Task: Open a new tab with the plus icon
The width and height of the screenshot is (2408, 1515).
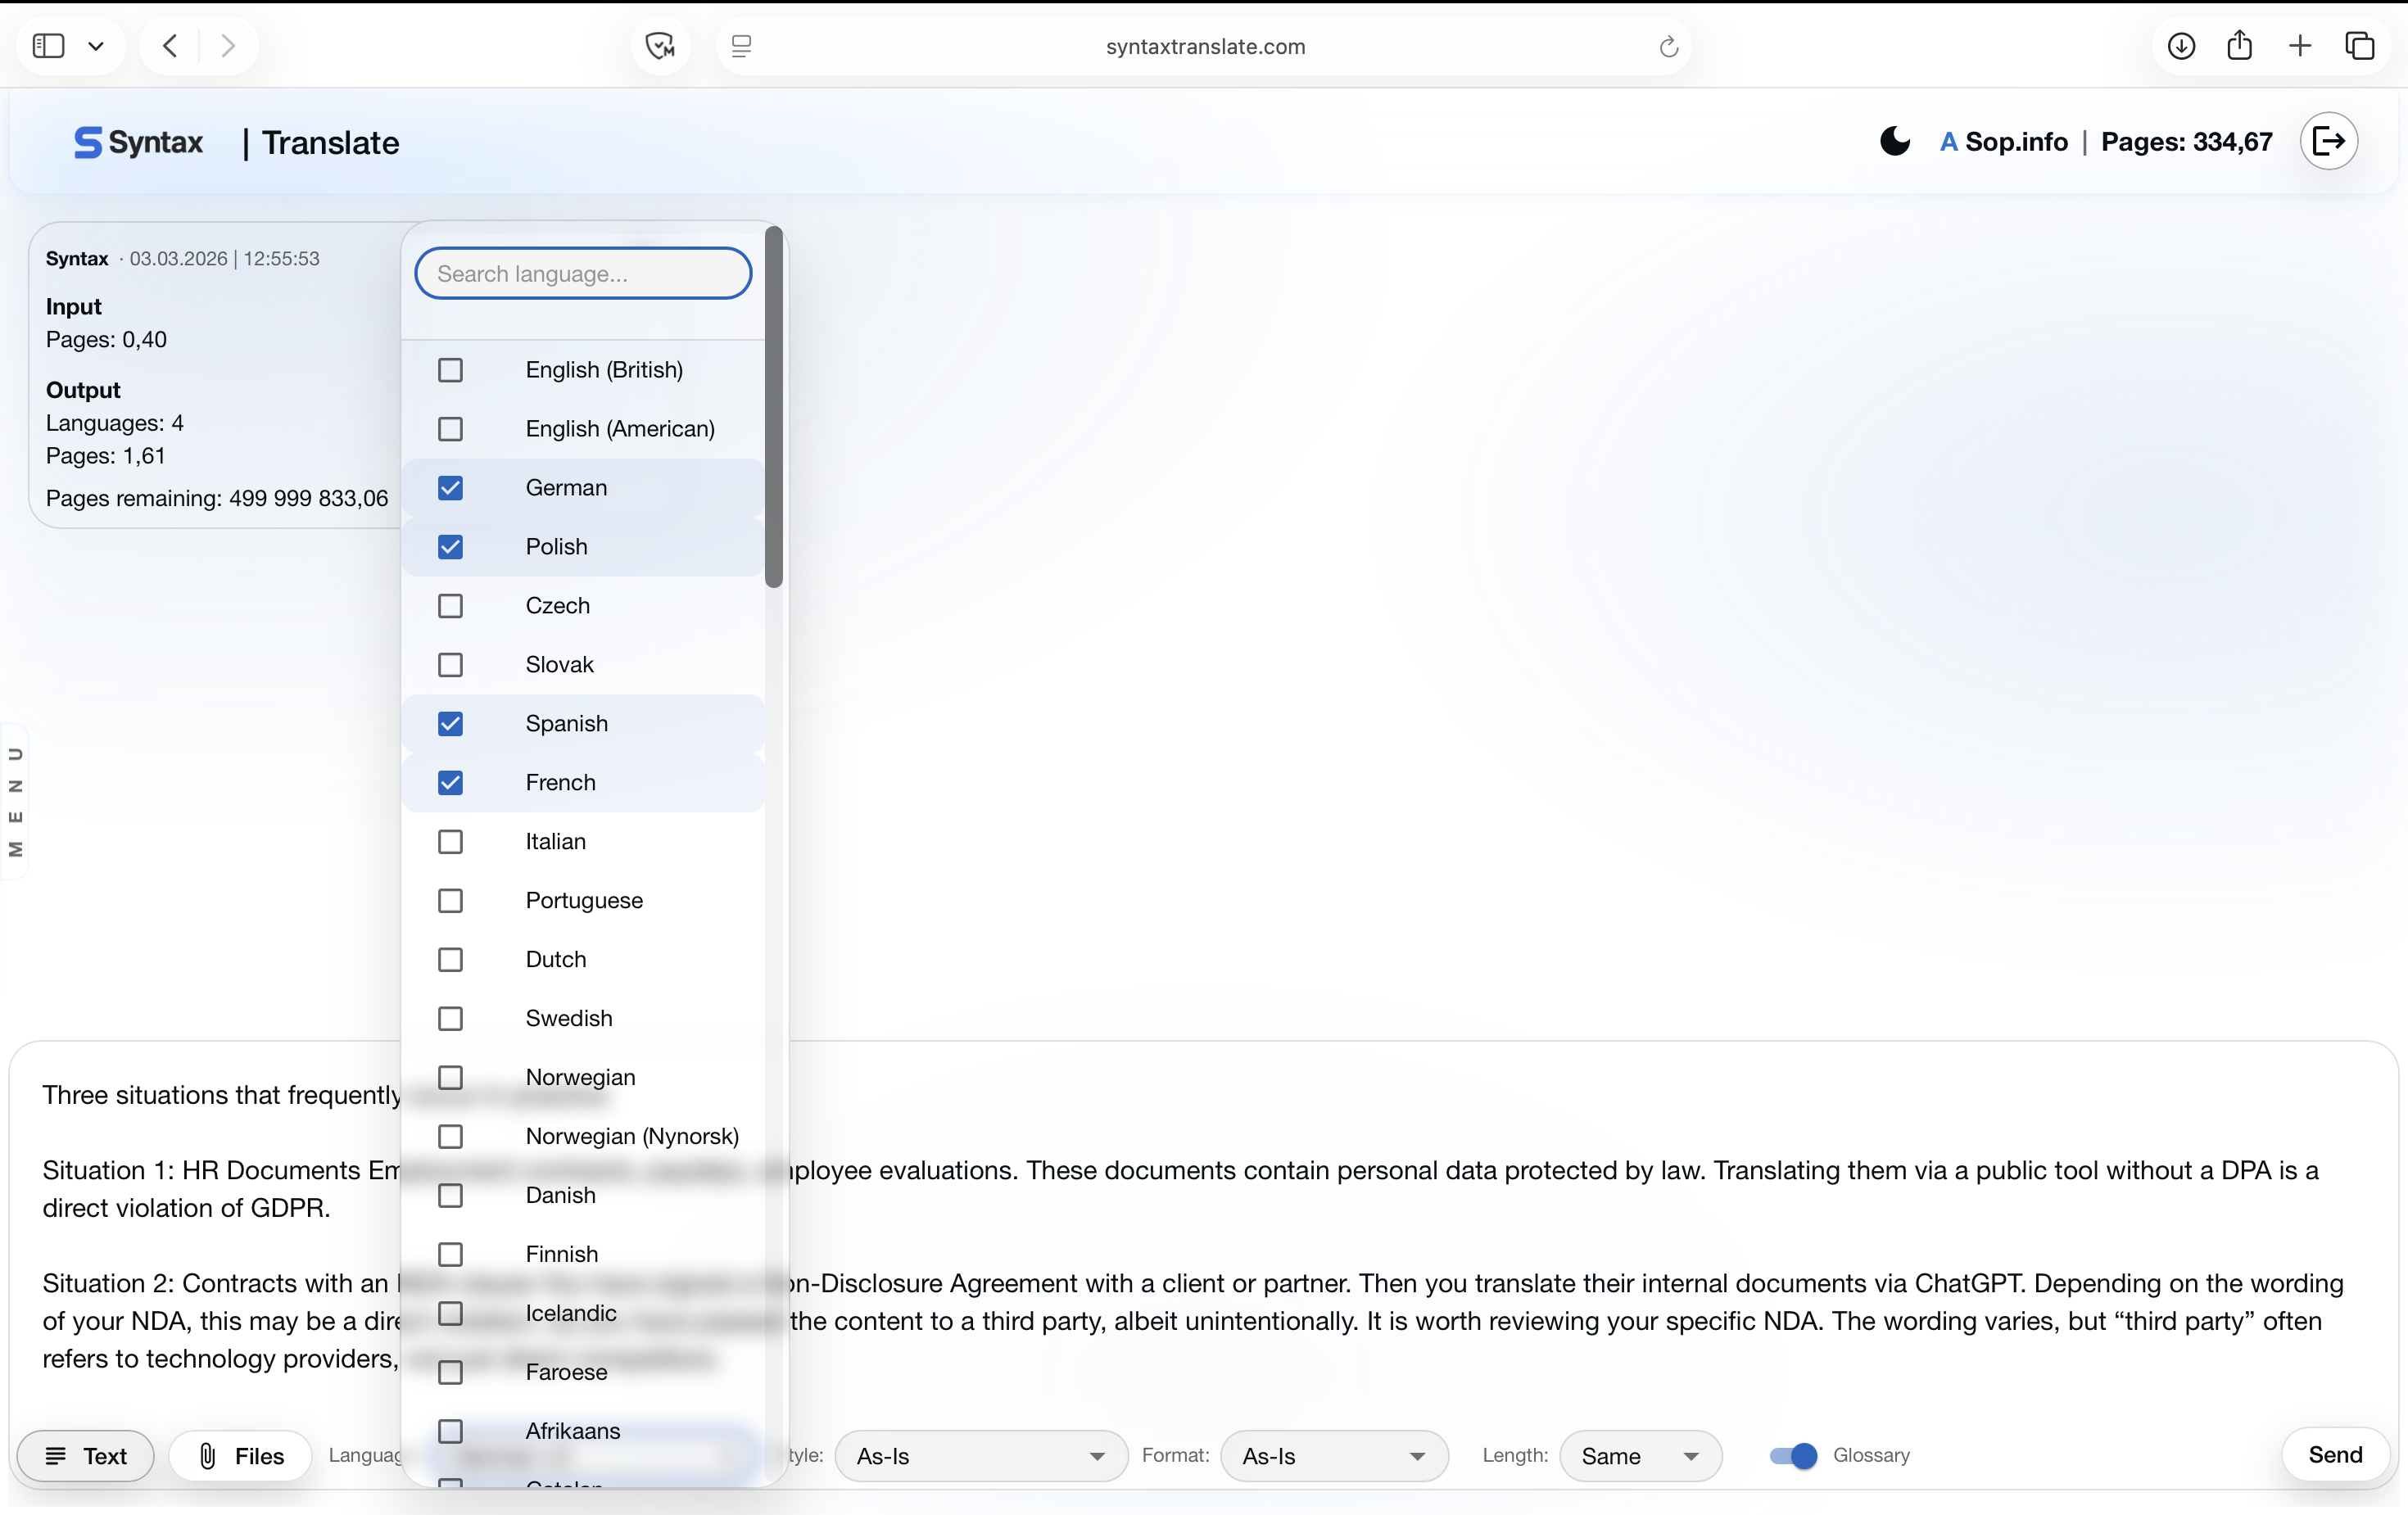Action: pos(2300,45)
